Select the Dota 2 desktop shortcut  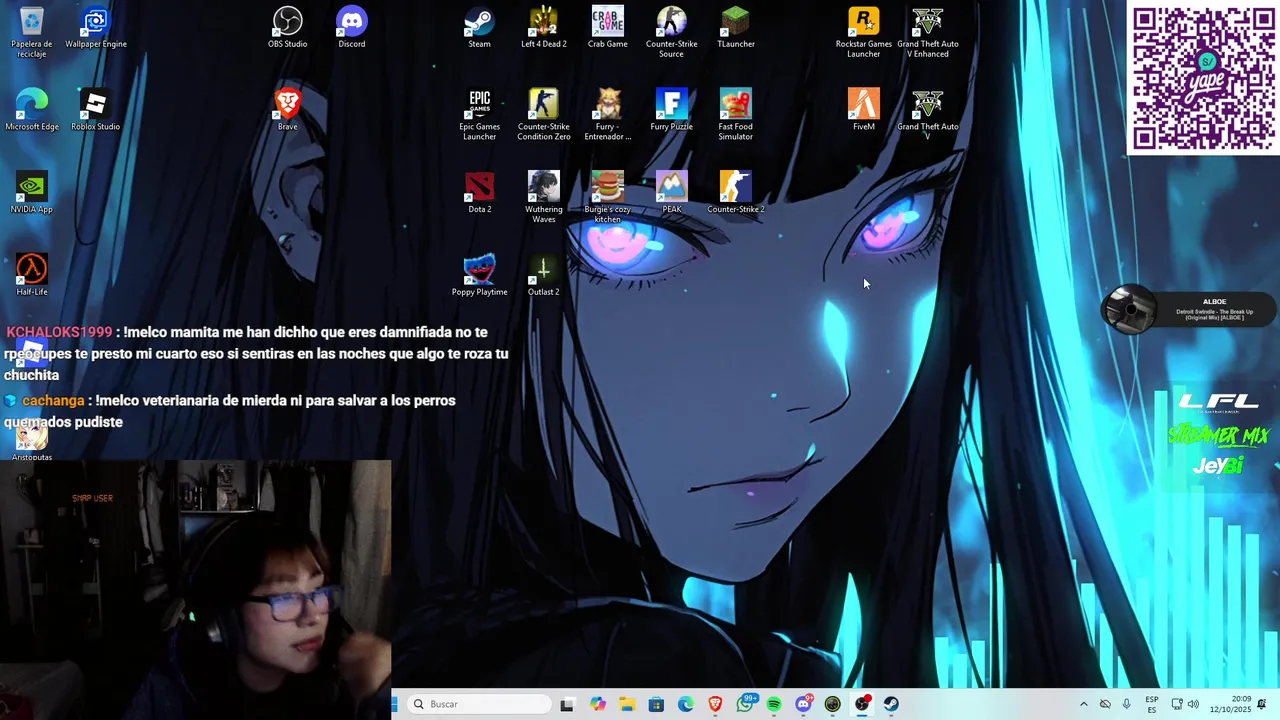pos(479,192)
